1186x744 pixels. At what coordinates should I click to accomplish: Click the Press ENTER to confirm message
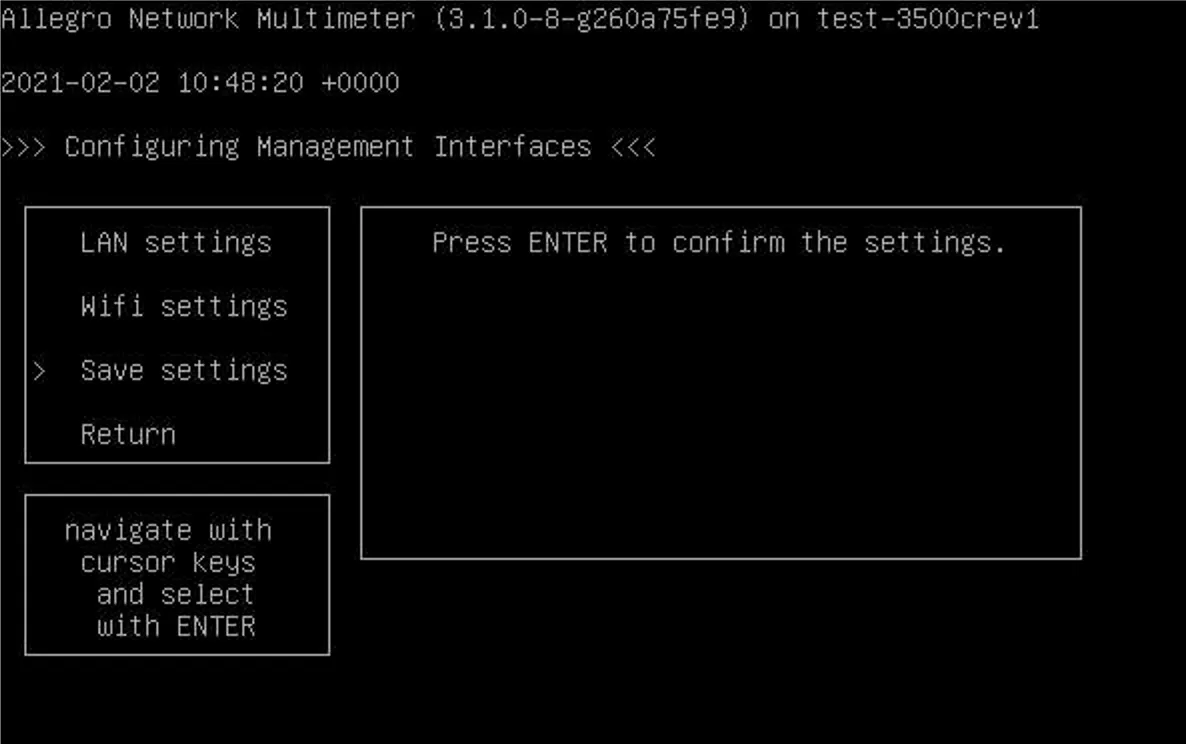coord(718,242)
